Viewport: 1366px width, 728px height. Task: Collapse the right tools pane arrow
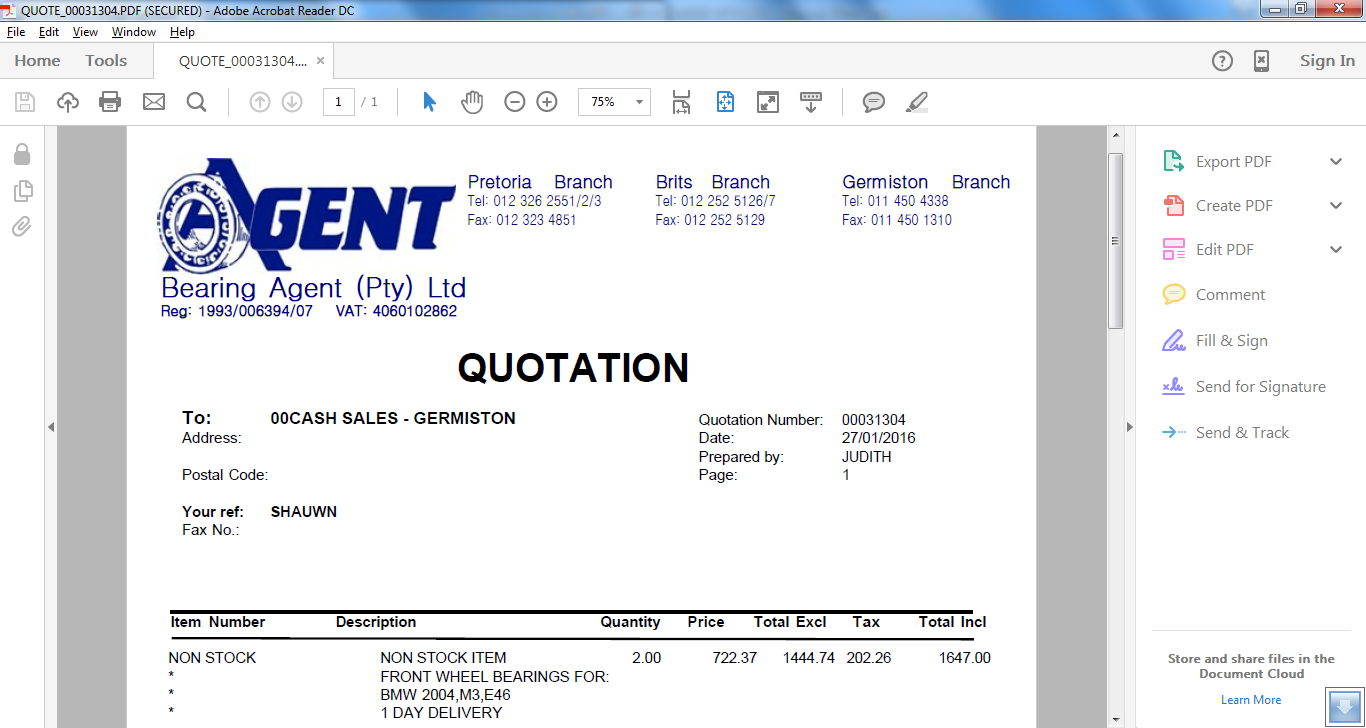pyautogui.click(x=1130, y=427)
